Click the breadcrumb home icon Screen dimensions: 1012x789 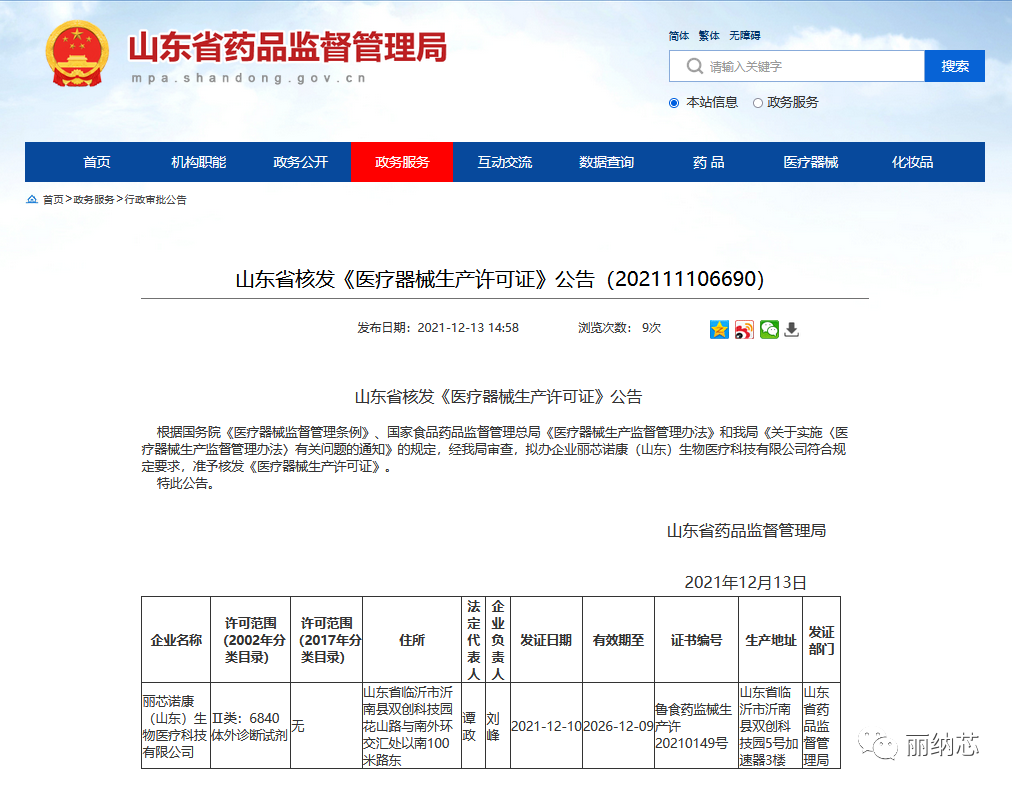[33, 199]
